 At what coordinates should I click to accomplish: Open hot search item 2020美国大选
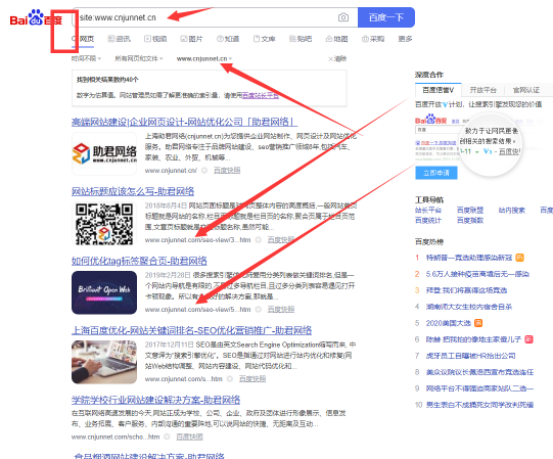tap(448, 323)
